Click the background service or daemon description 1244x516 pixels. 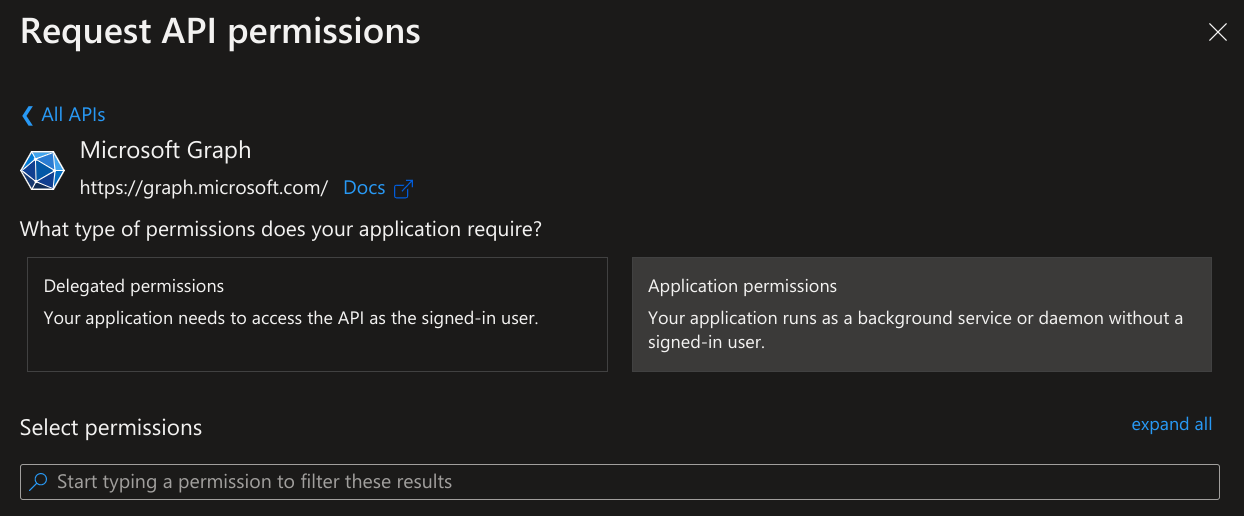[915, 318]
